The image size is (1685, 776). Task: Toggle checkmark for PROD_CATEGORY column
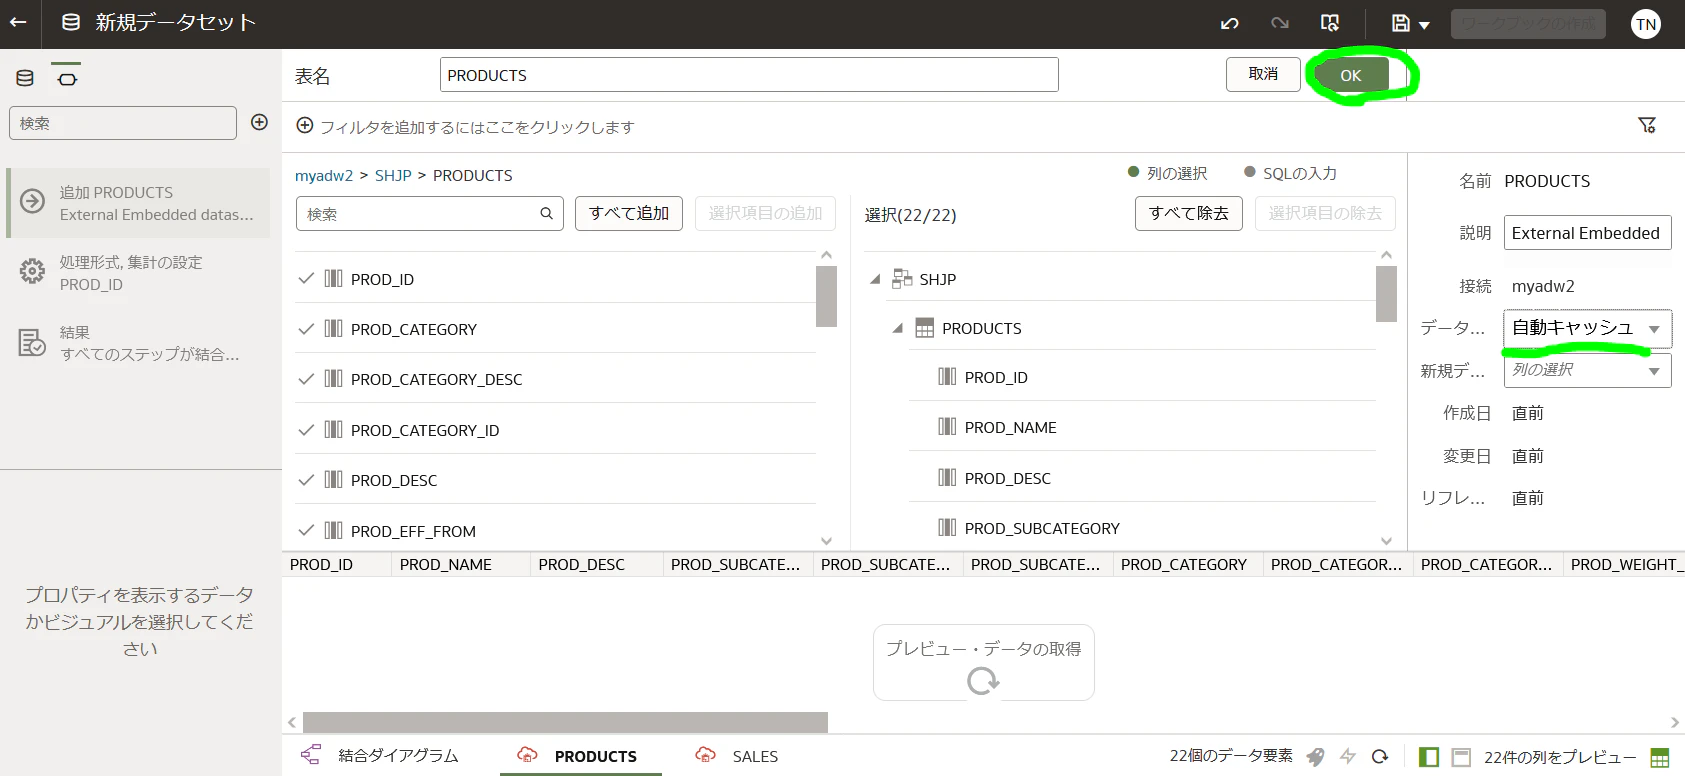306,328
